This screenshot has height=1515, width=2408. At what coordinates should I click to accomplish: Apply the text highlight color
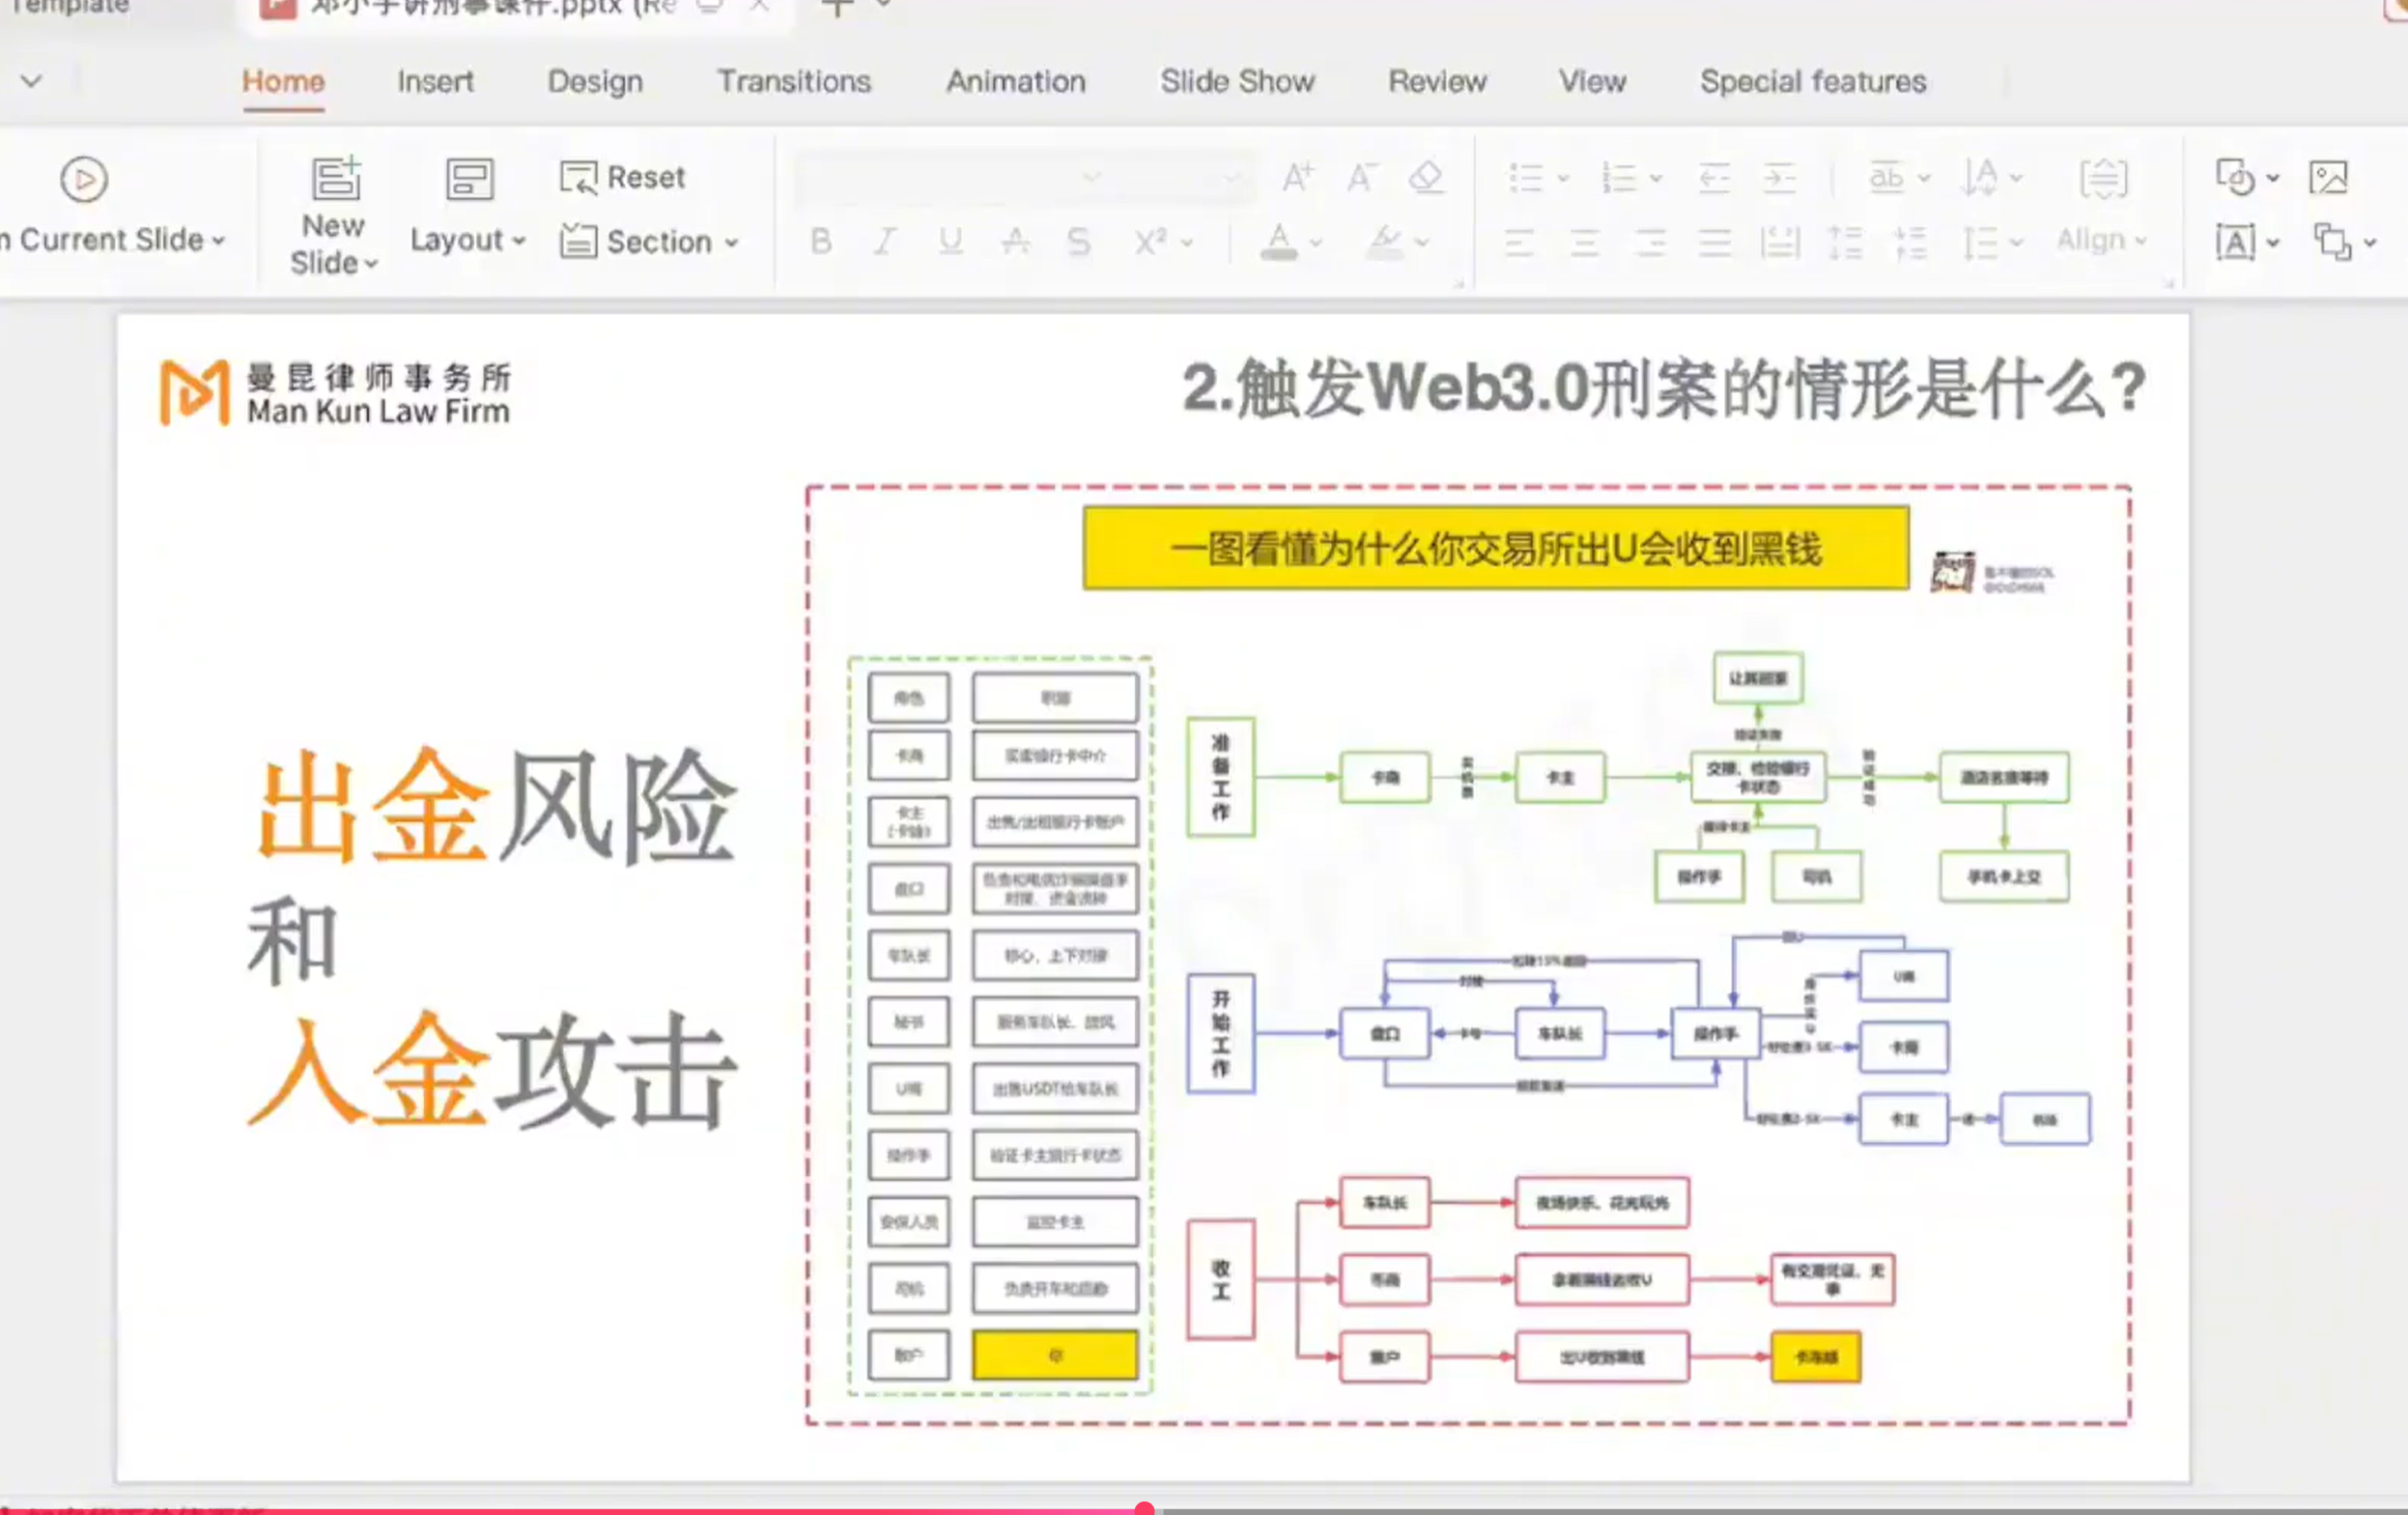1385,242
